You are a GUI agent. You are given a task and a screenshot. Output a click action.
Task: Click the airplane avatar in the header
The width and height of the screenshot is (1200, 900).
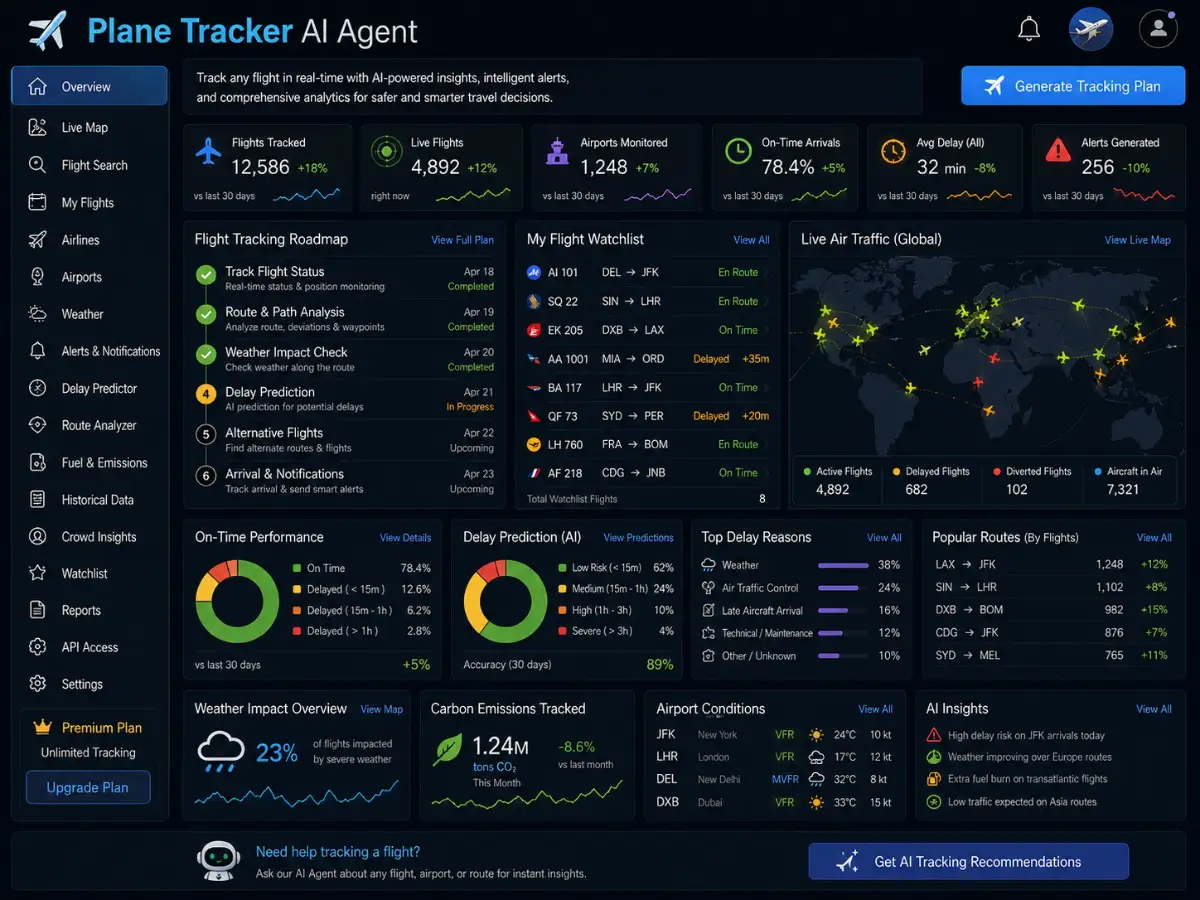(x=1091, y=29)
